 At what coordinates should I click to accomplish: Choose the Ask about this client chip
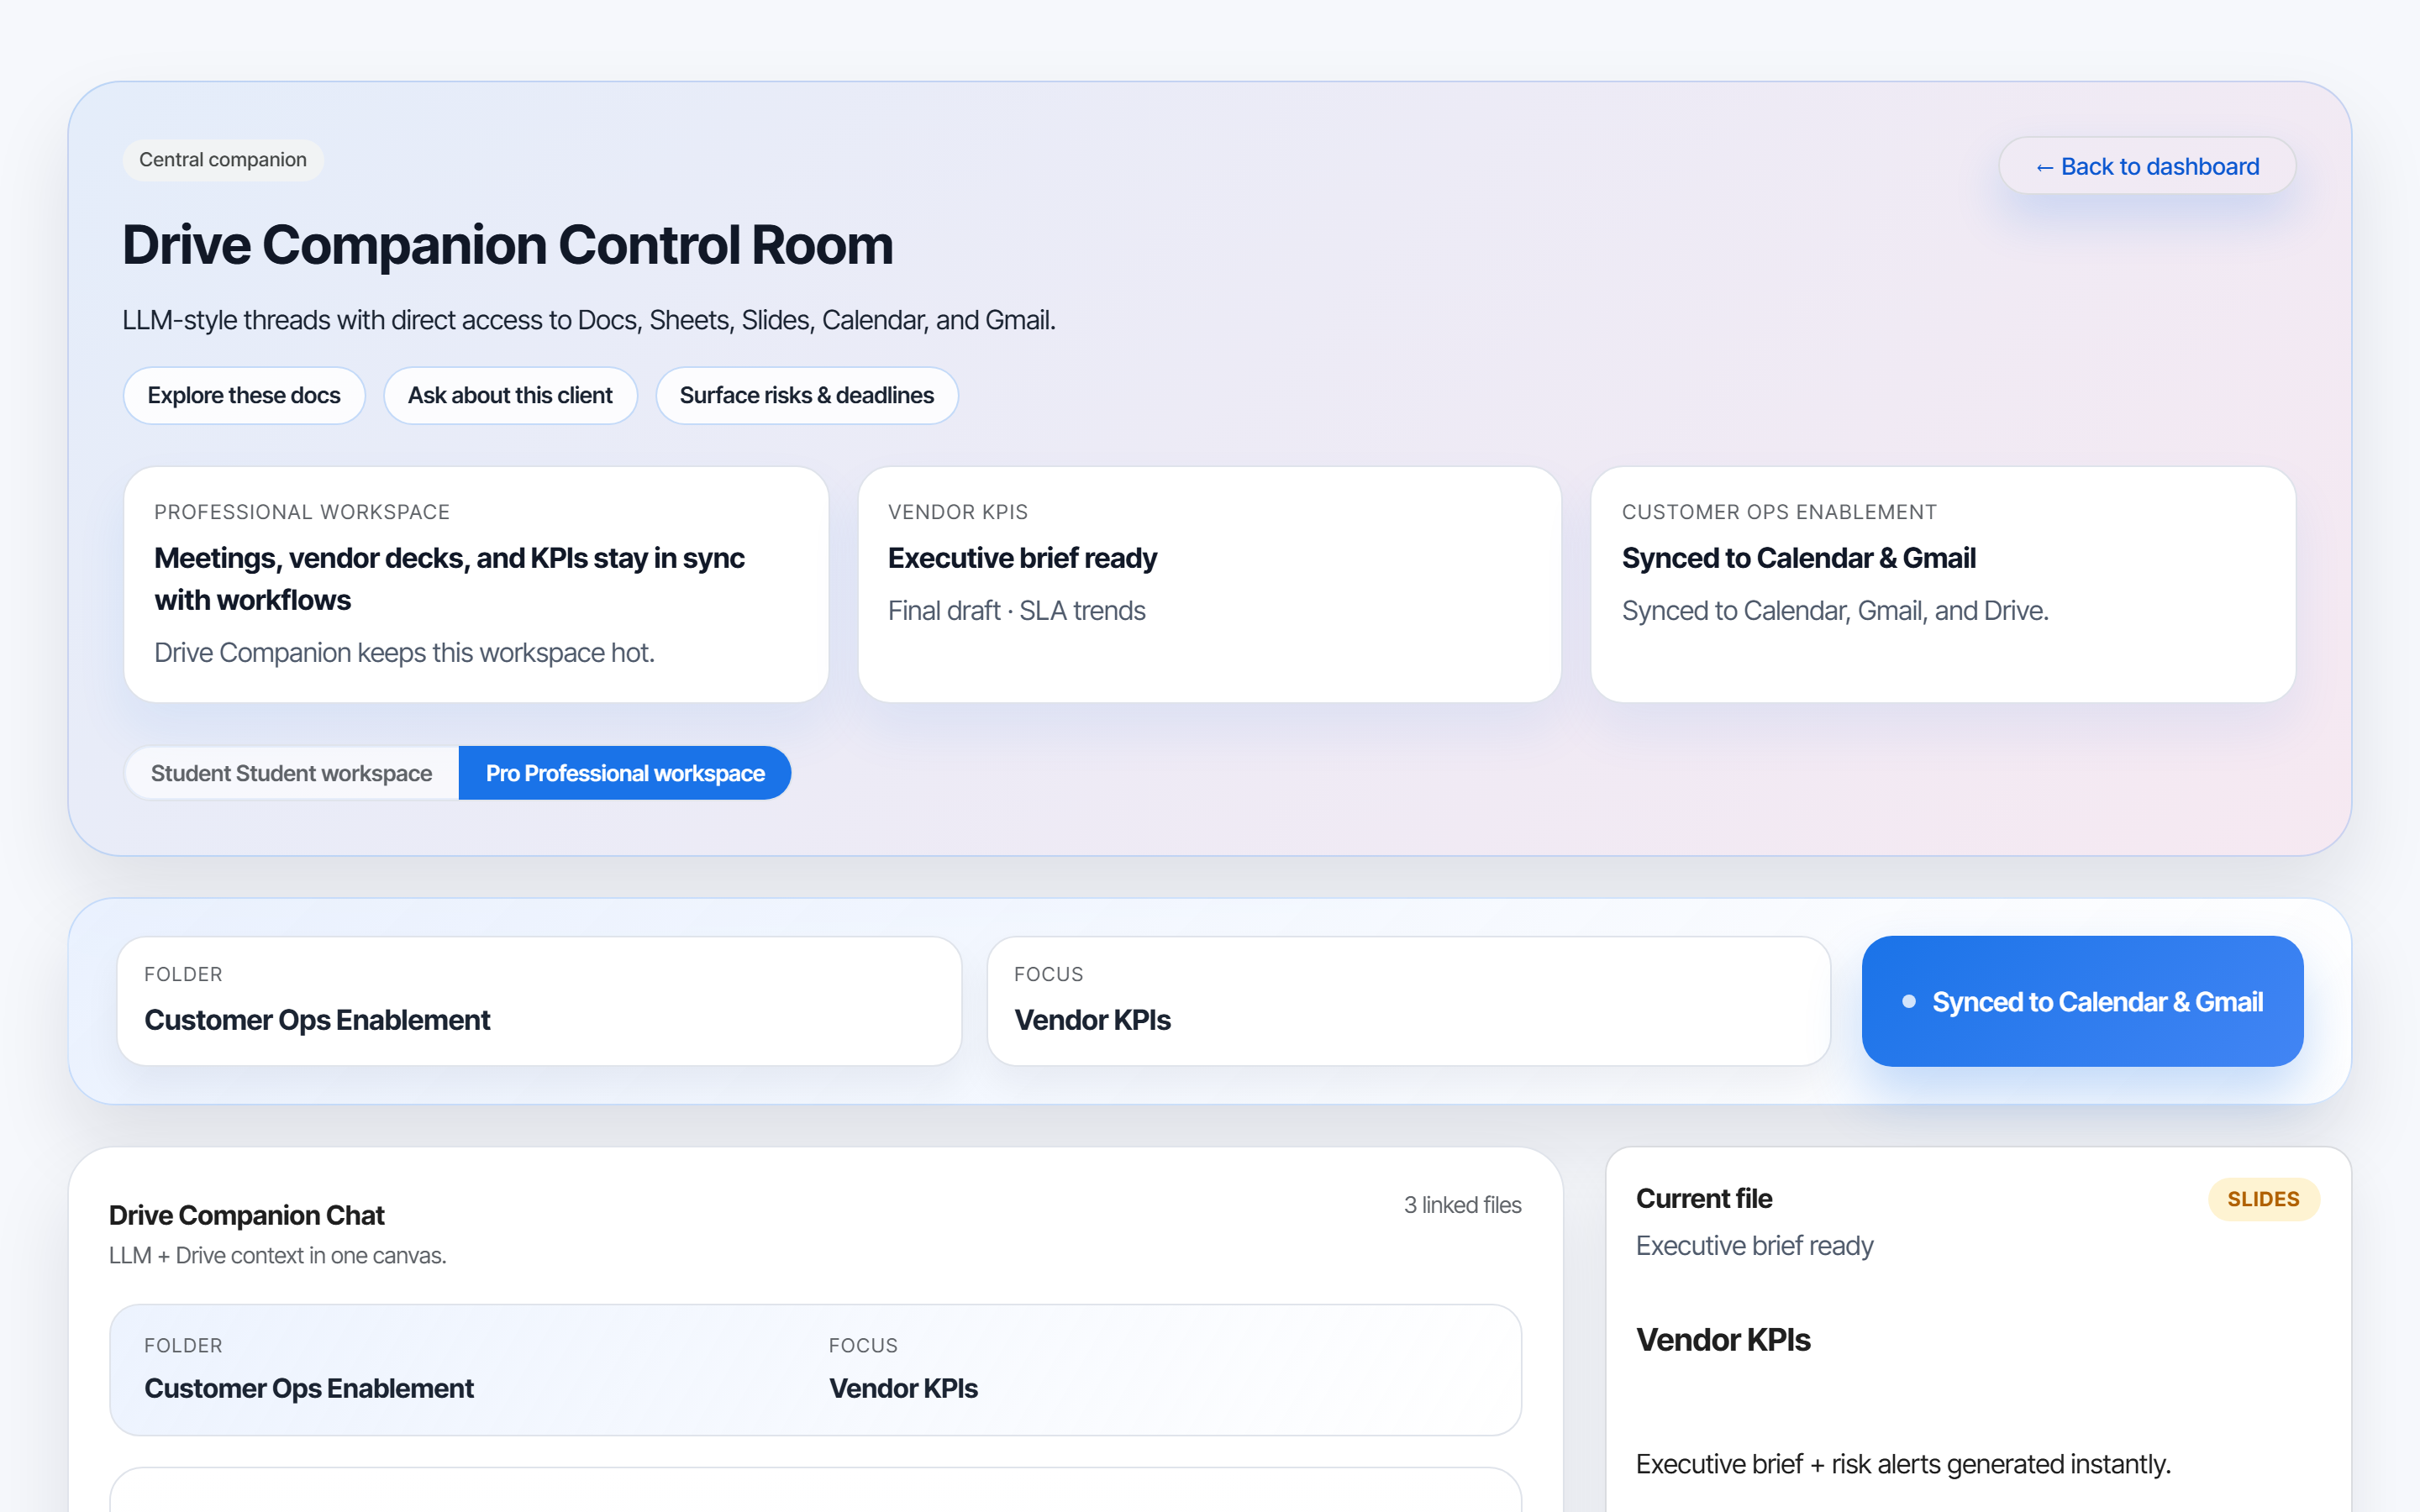coord(510,395)
